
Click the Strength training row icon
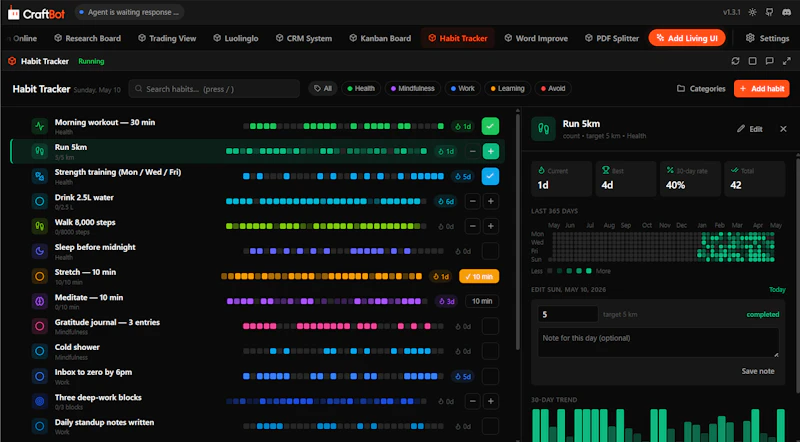39,176
